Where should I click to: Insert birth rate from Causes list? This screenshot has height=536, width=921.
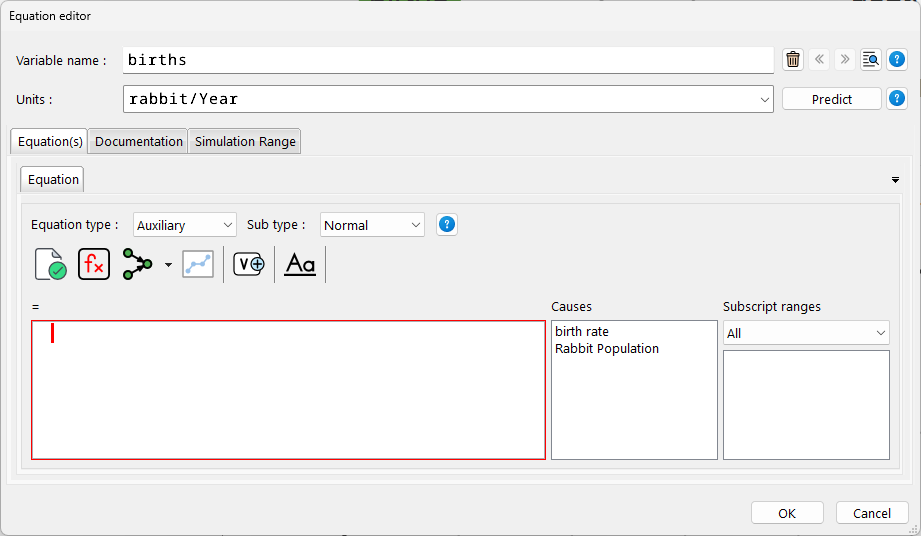pyautogui.click(x=582, y=332)
